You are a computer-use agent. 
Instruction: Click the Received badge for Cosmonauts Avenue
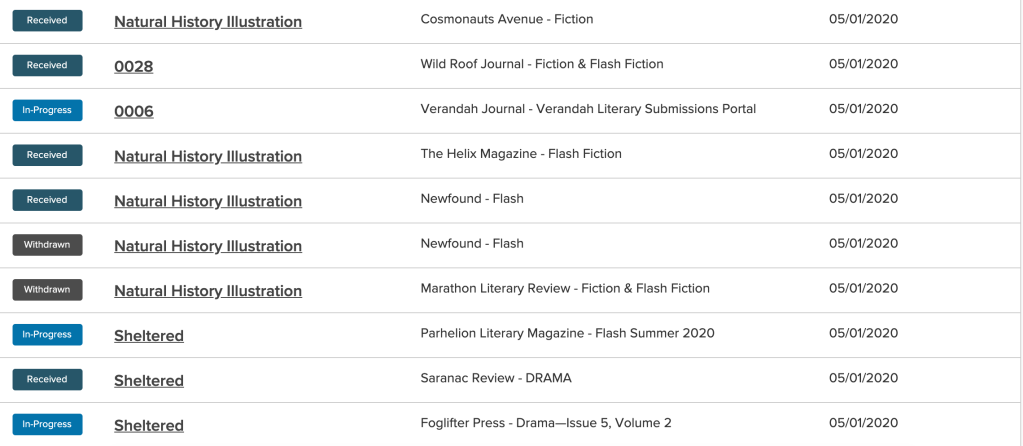[47, 21]
